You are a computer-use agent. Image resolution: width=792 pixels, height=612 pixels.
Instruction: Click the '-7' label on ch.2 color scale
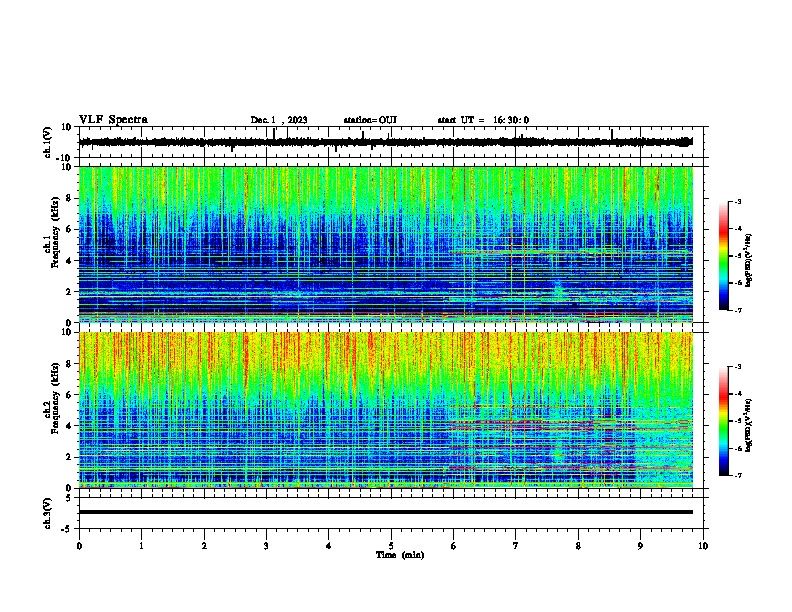(737, 475)
